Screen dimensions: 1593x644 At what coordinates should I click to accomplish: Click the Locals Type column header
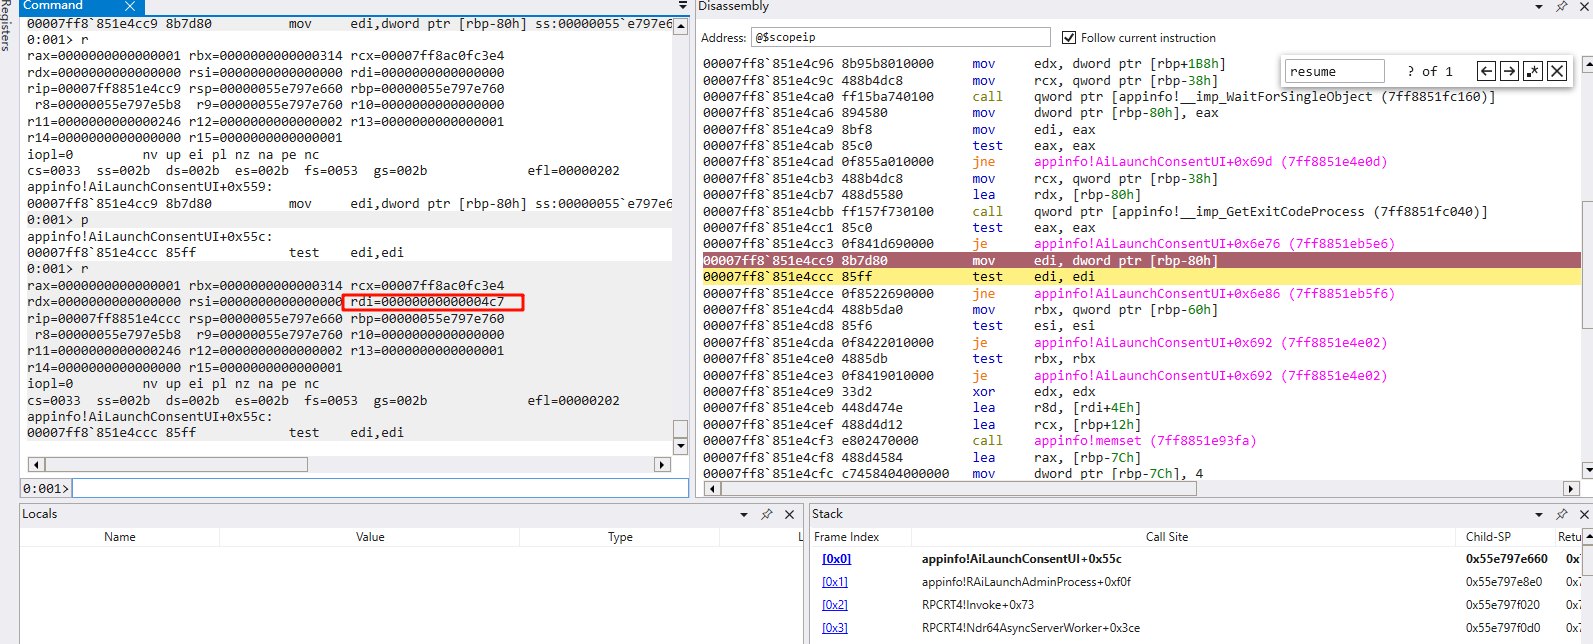click(x=620, y=537)
